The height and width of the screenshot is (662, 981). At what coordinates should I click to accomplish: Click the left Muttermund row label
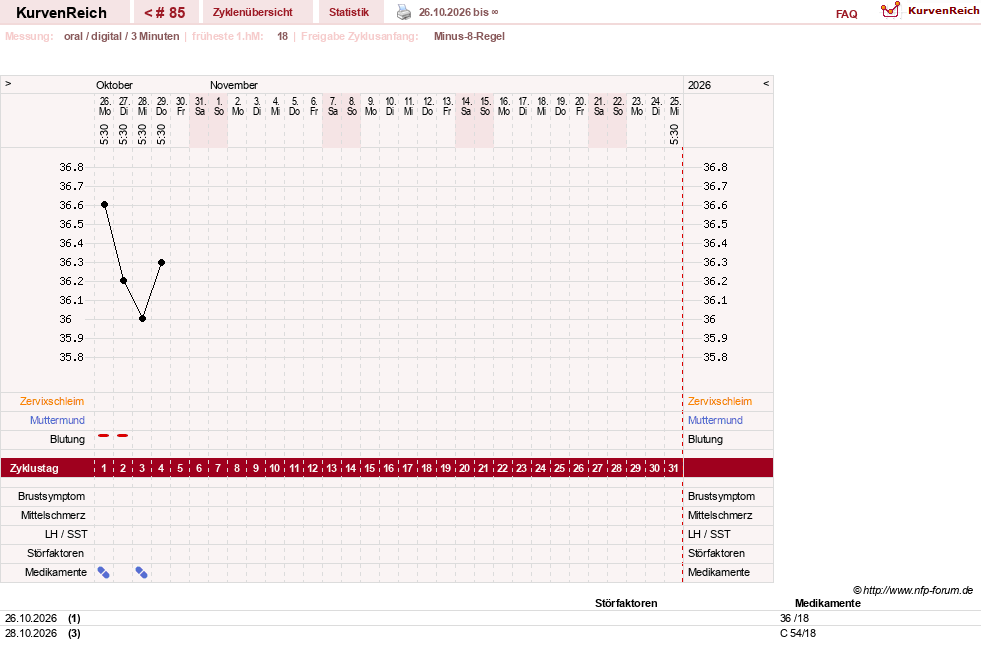tap(57, 420)
